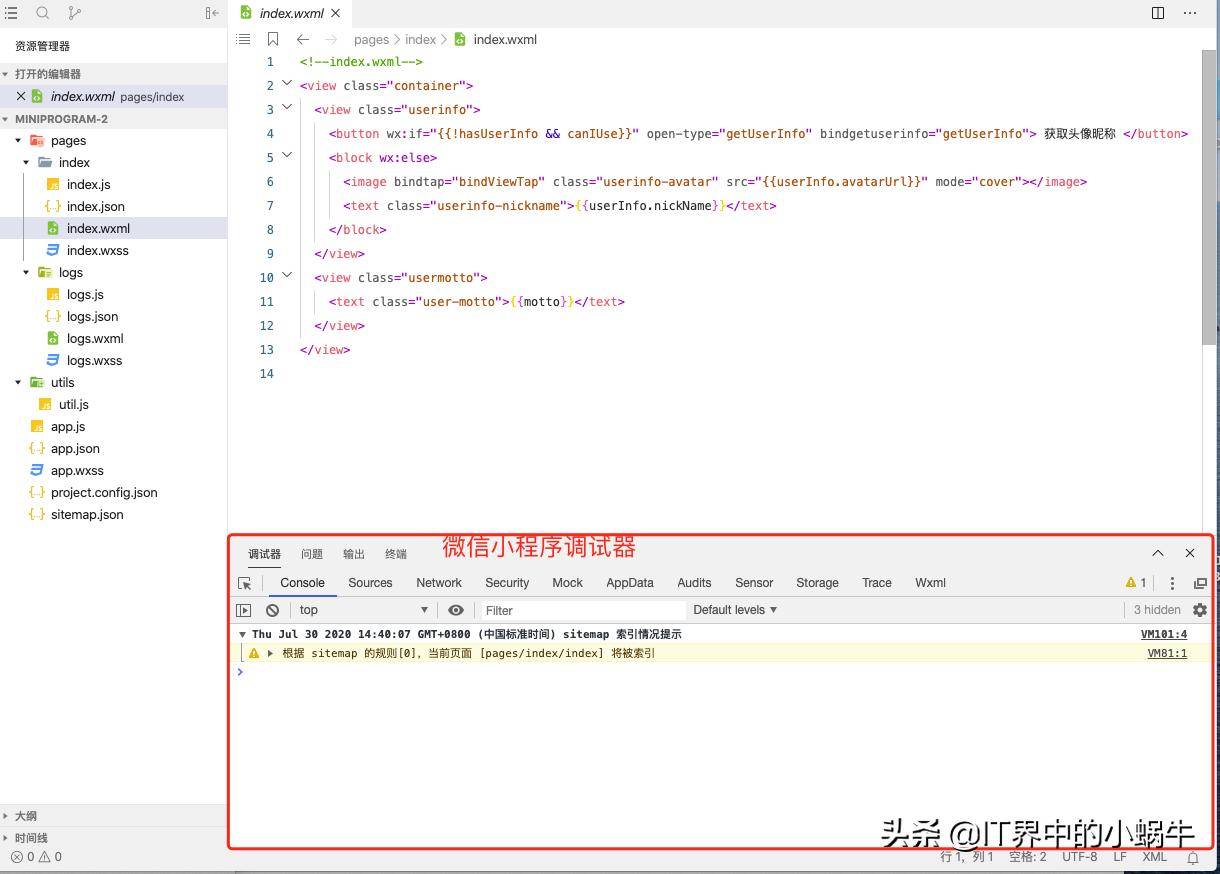1220x874 pixels.
Task: Open the top context dropdown
Action: click(364, 610)
